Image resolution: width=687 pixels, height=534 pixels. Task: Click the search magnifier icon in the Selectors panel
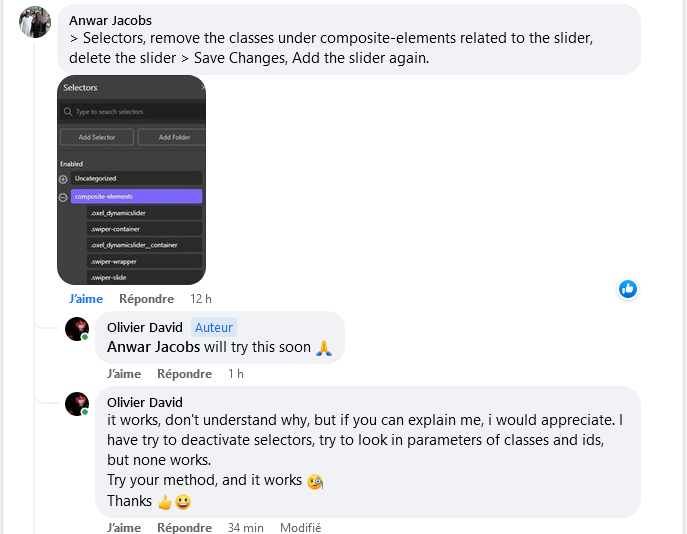point(68,112)
